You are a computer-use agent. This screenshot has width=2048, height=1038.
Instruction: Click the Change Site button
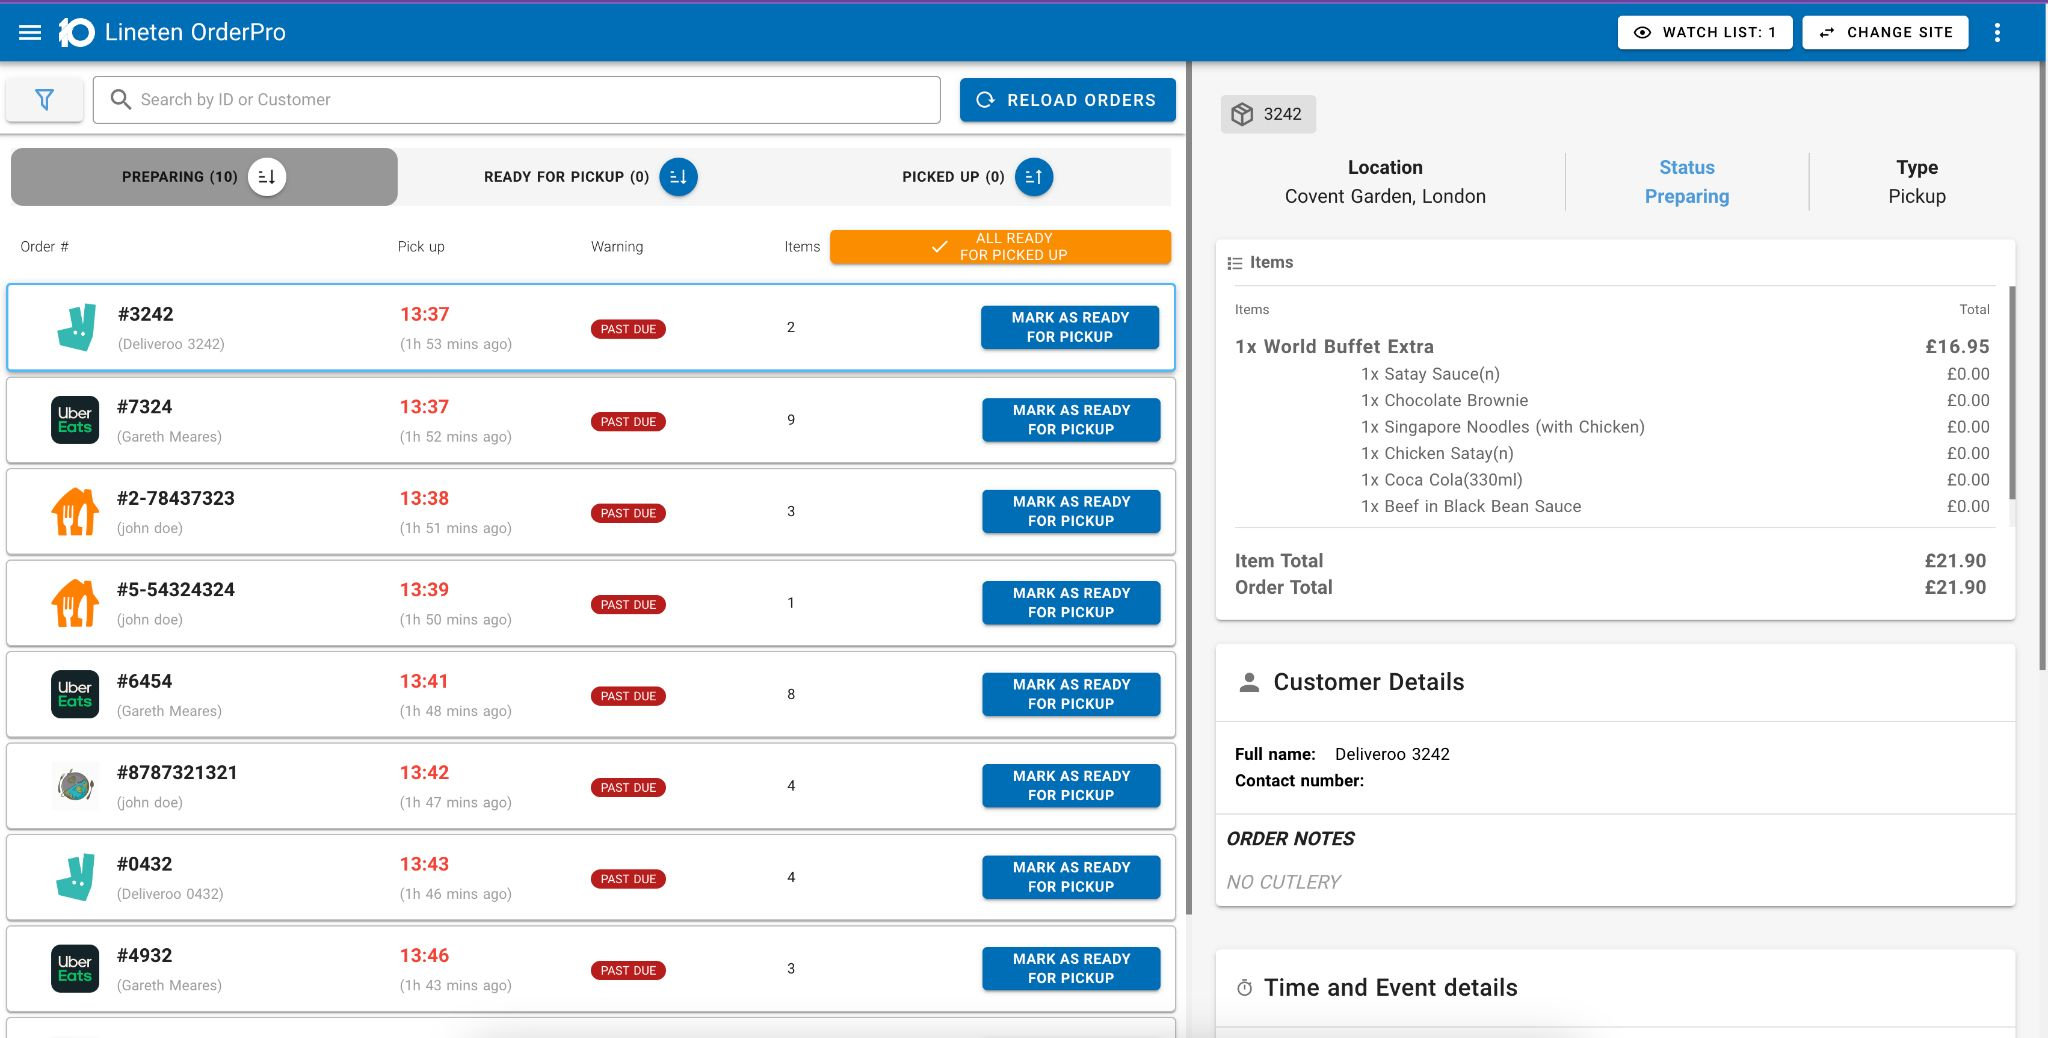[1885, 32]
